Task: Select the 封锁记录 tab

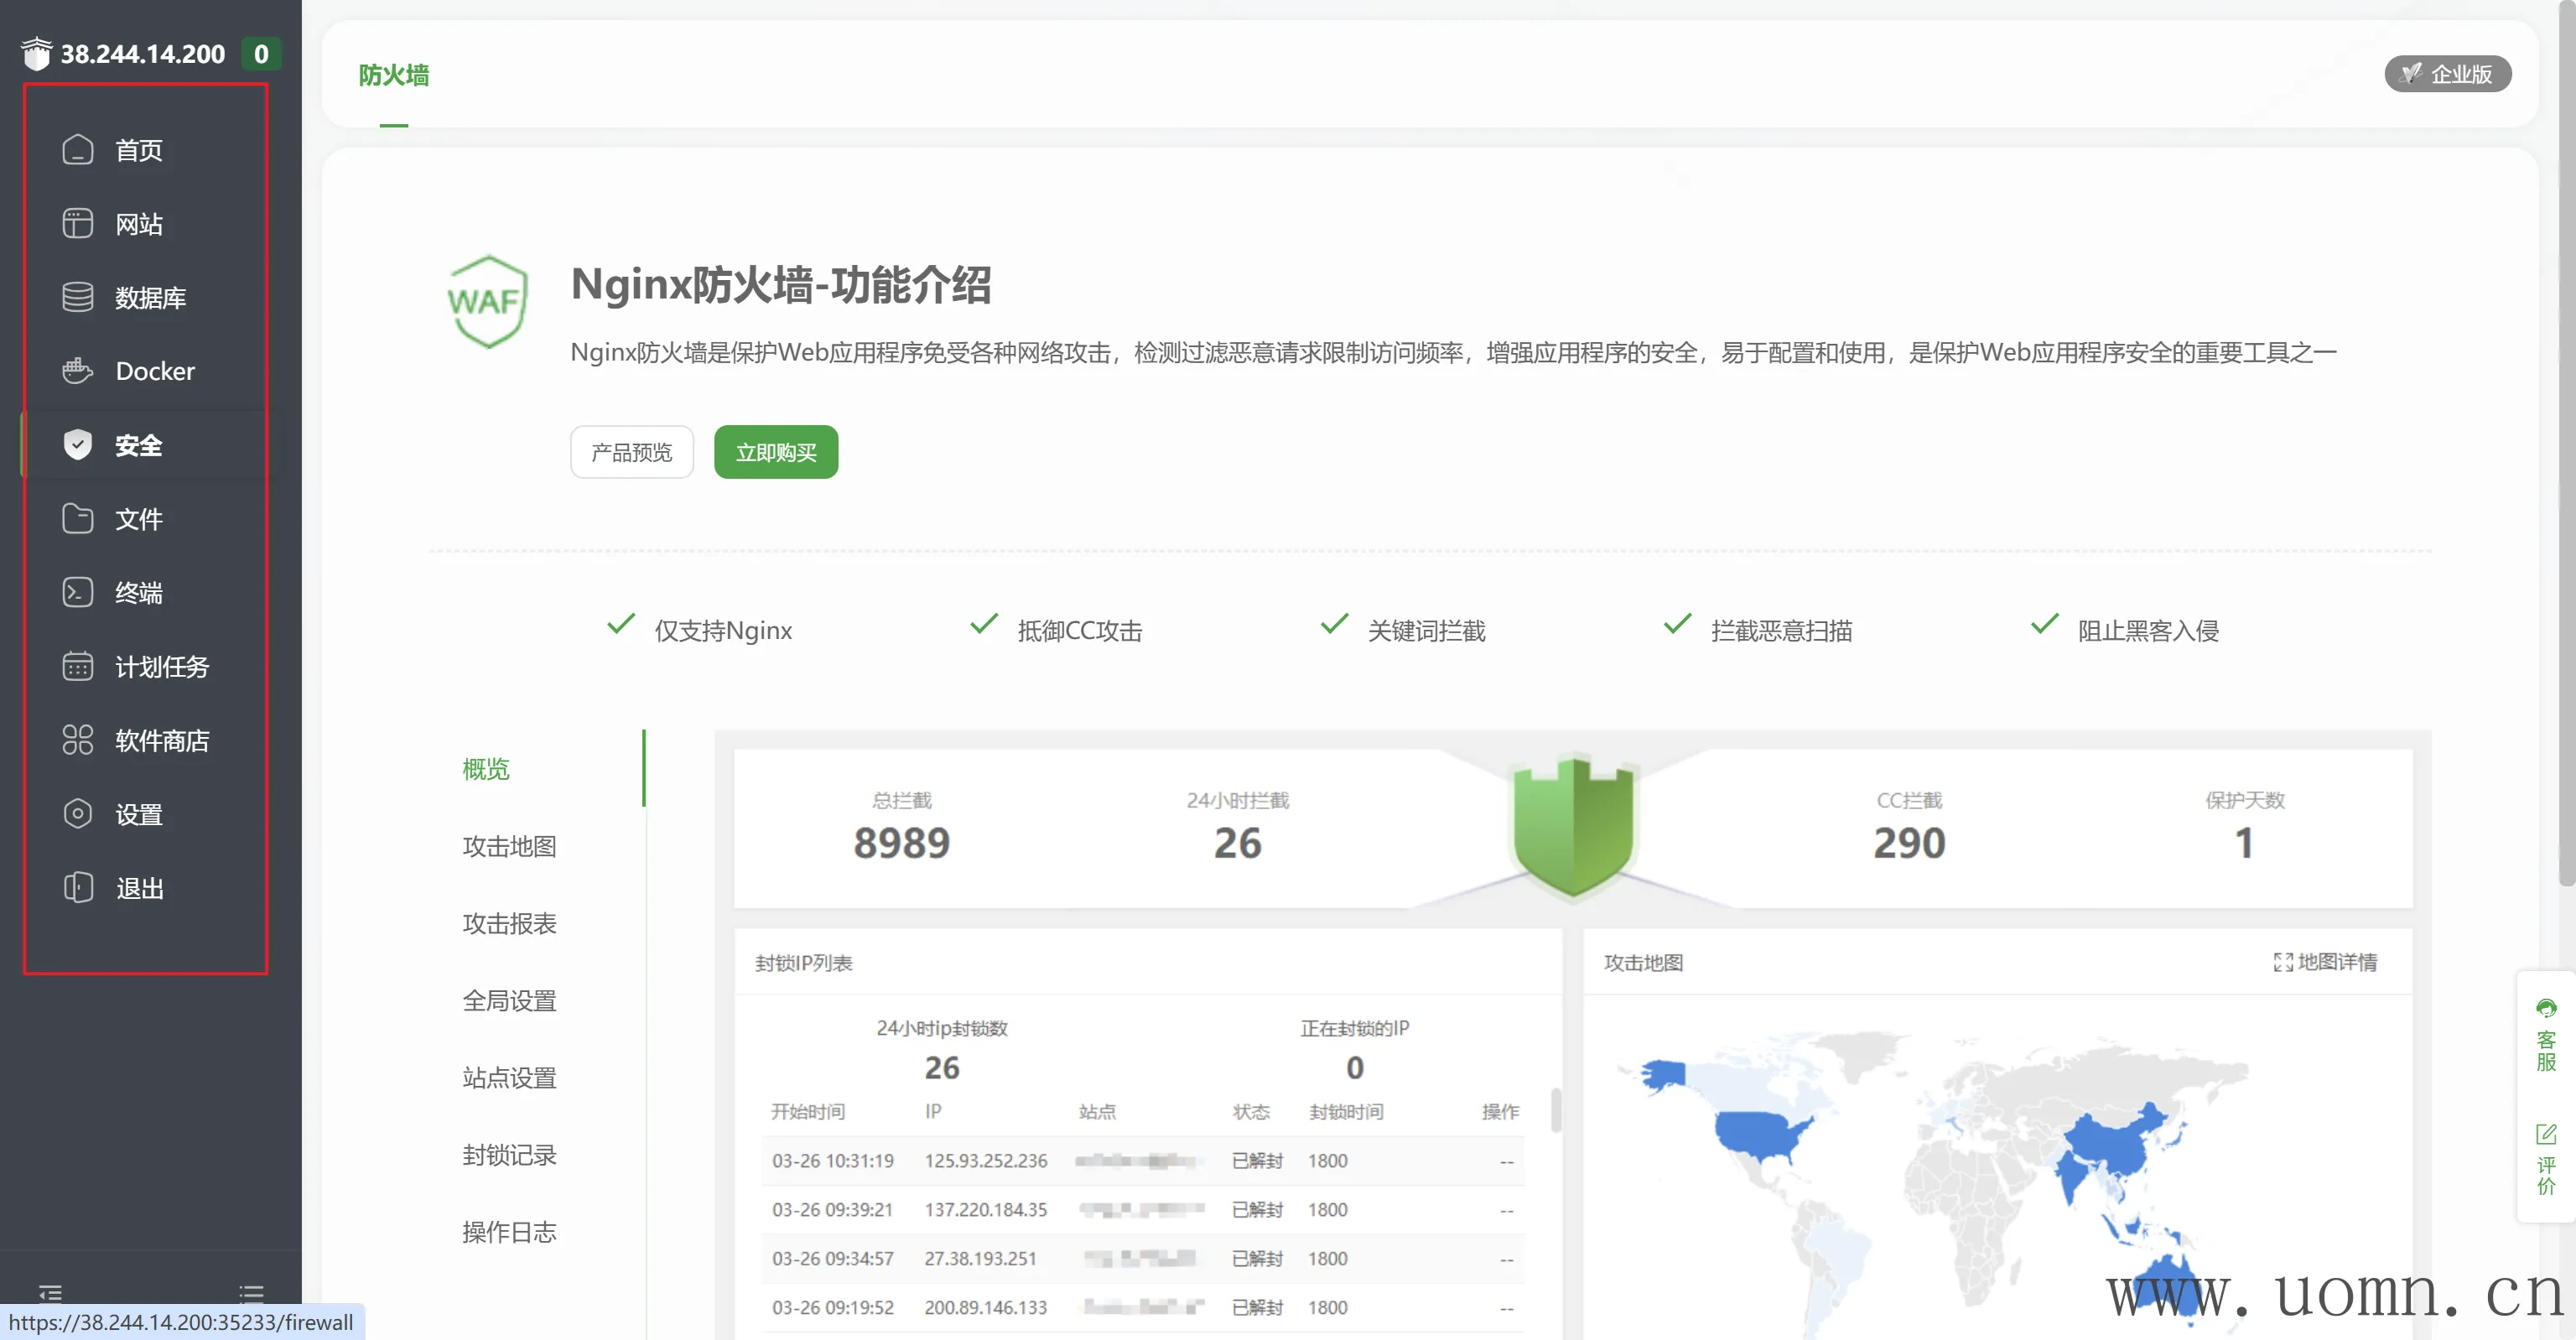Action: pyautogui.click(x=509, y=1155)
